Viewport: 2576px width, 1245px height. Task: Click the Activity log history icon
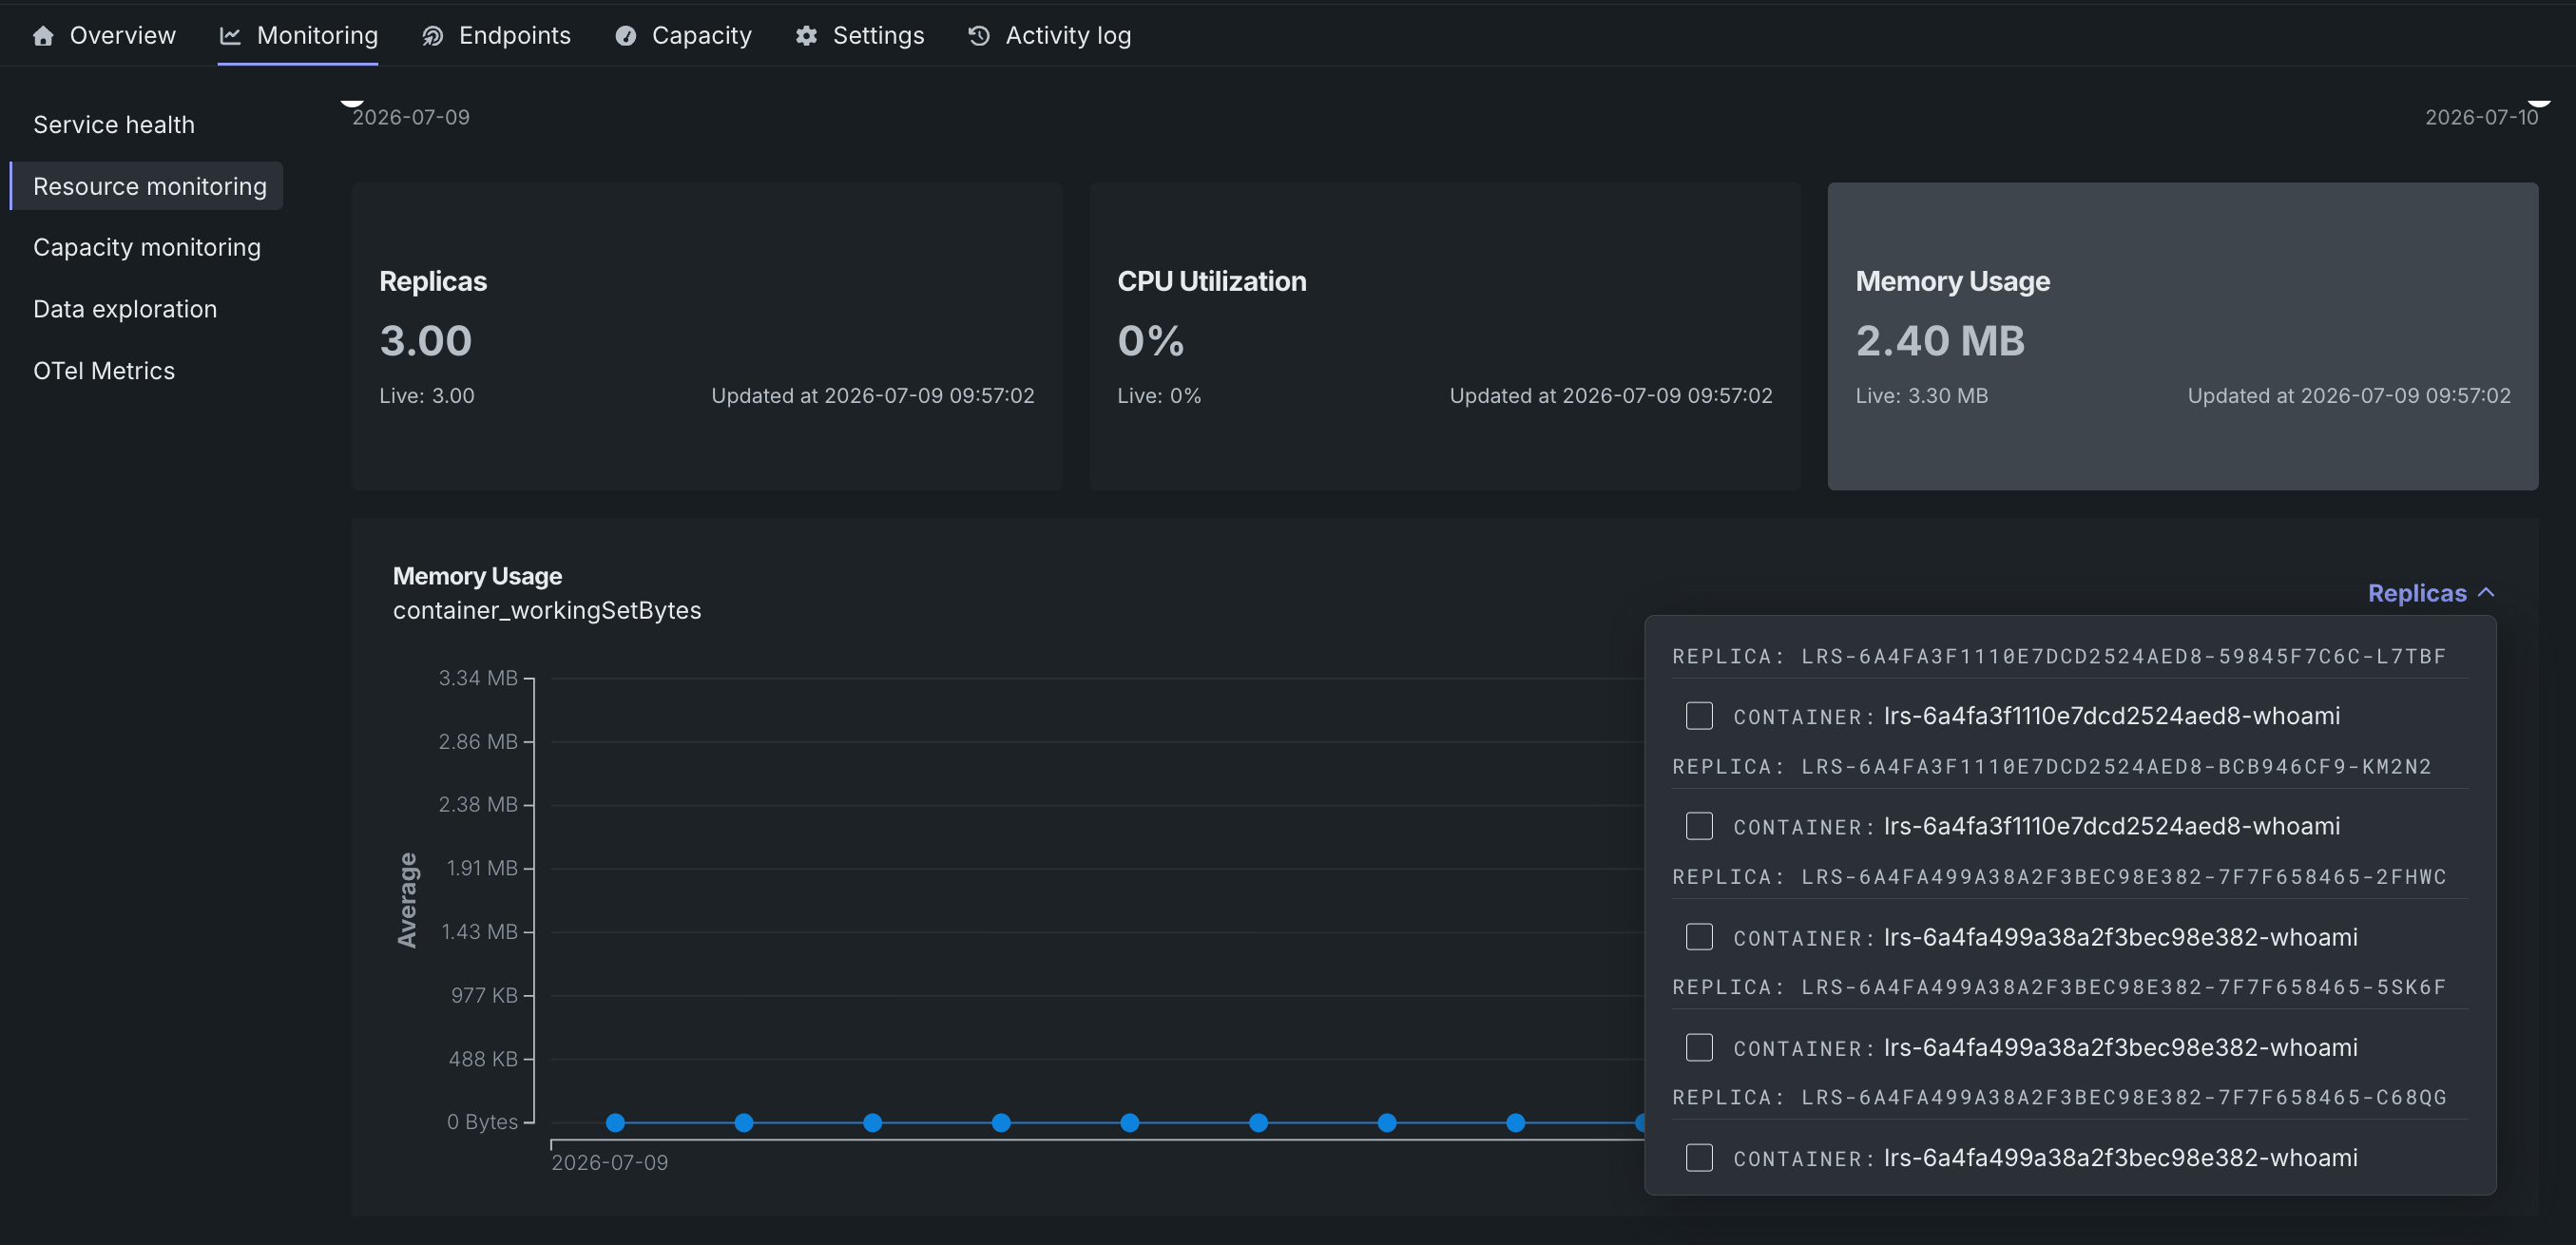[979, 36]
